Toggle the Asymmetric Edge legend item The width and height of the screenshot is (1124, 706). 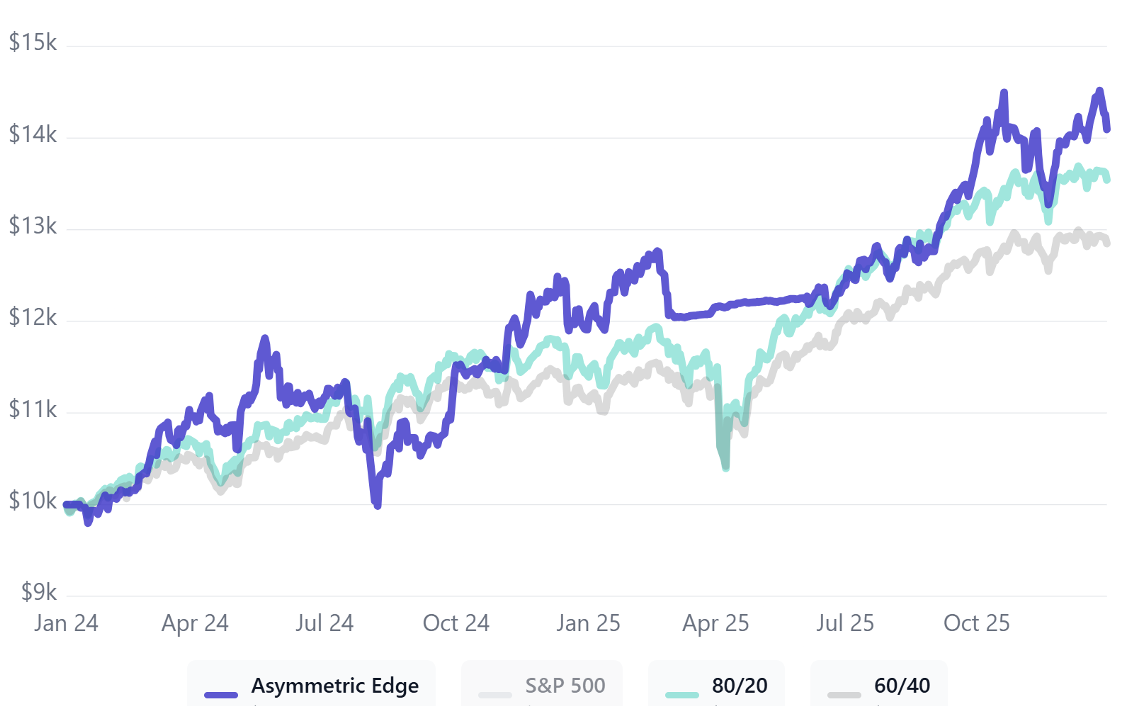point(334,686)
